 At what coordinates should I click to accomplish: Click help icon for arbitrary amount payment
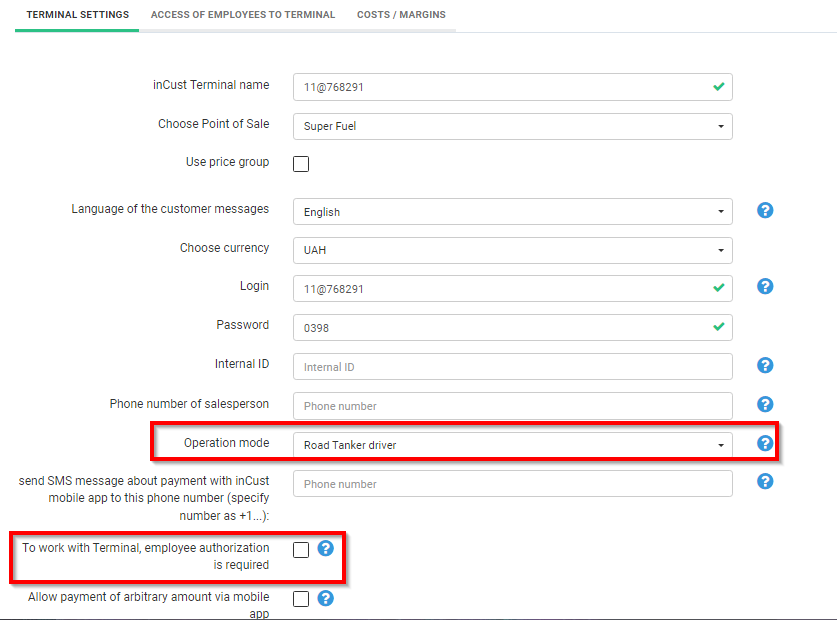pyautogui.click(x=325, y=598)
